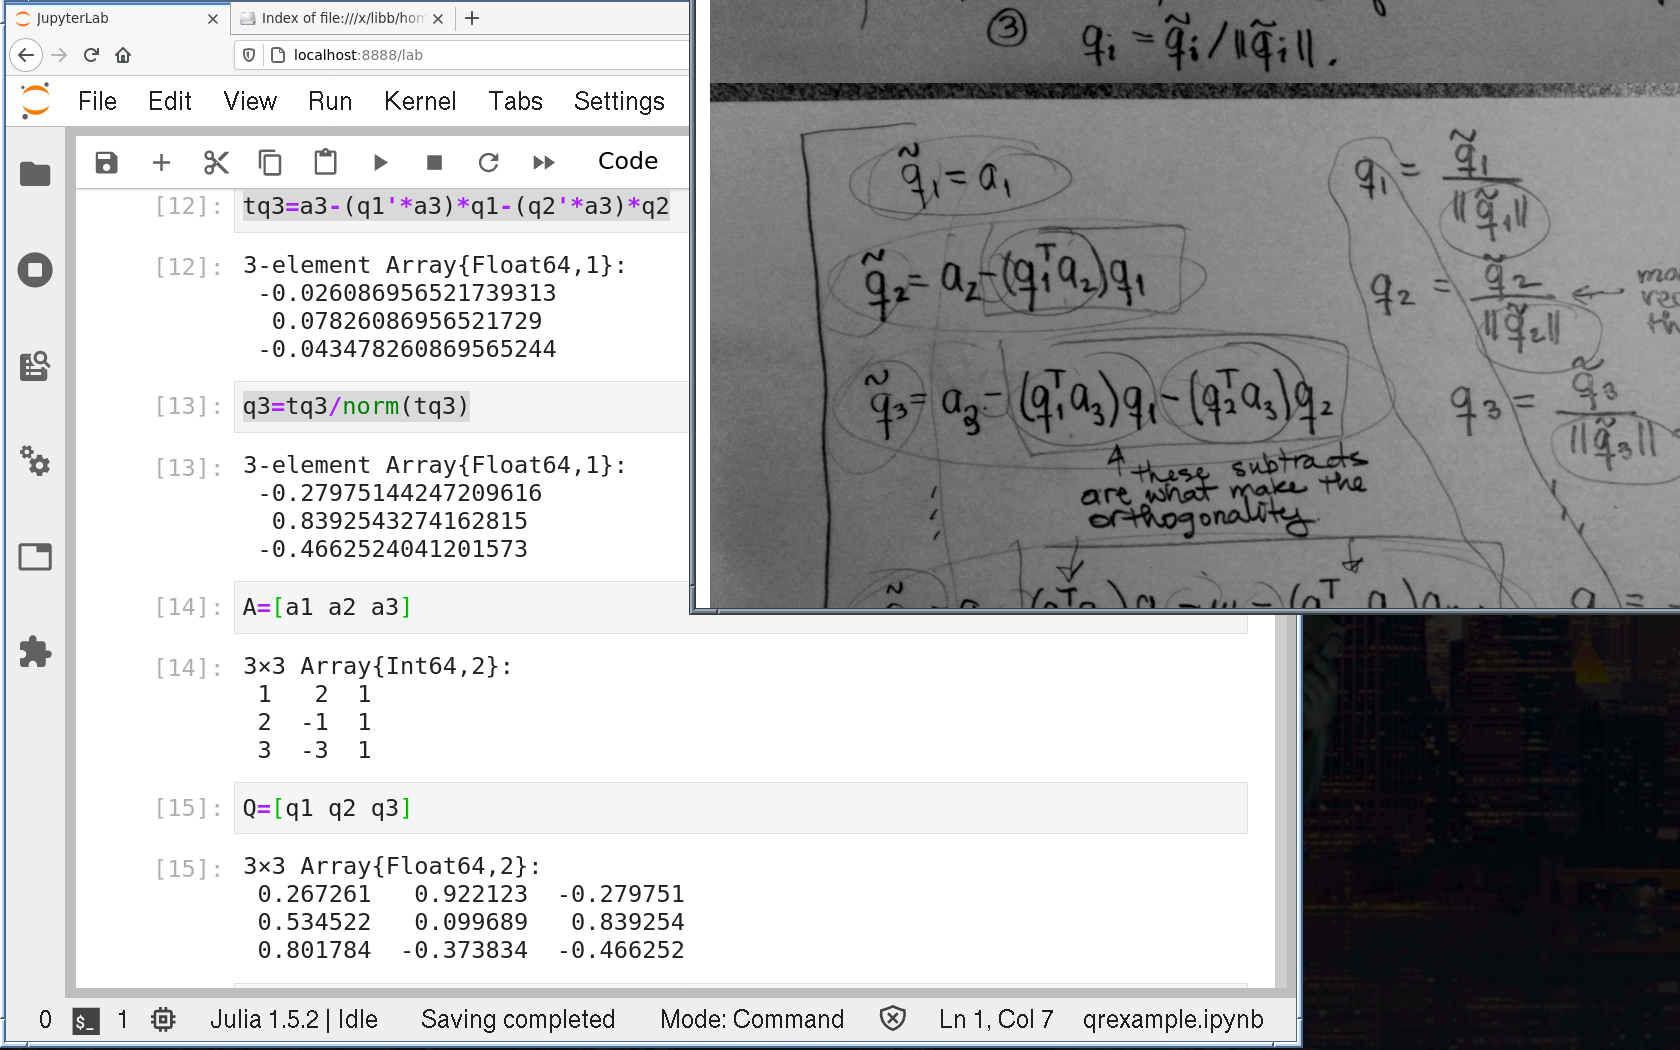The height and width of the screenshot is (1050, 1680).
Task: Show Running Terminals and Kernels panel
Action: tap(35, 270)
